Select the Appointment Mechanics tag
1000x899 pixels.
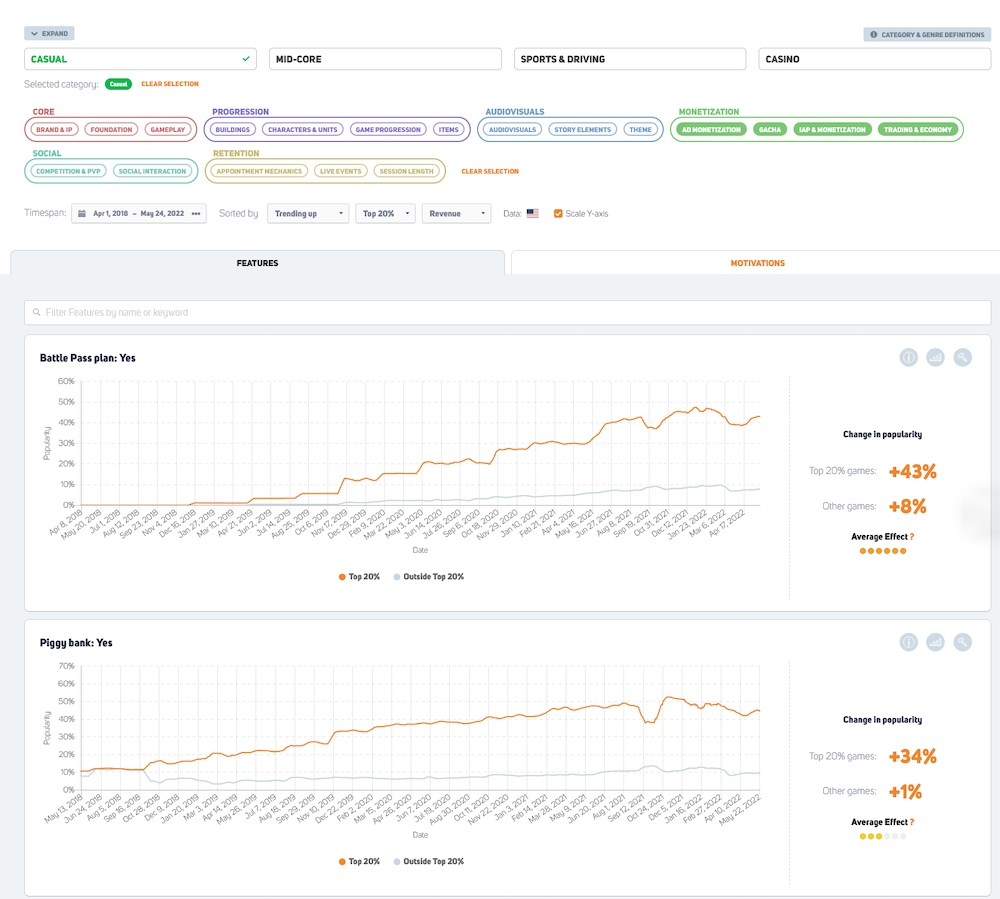[259, 171]
